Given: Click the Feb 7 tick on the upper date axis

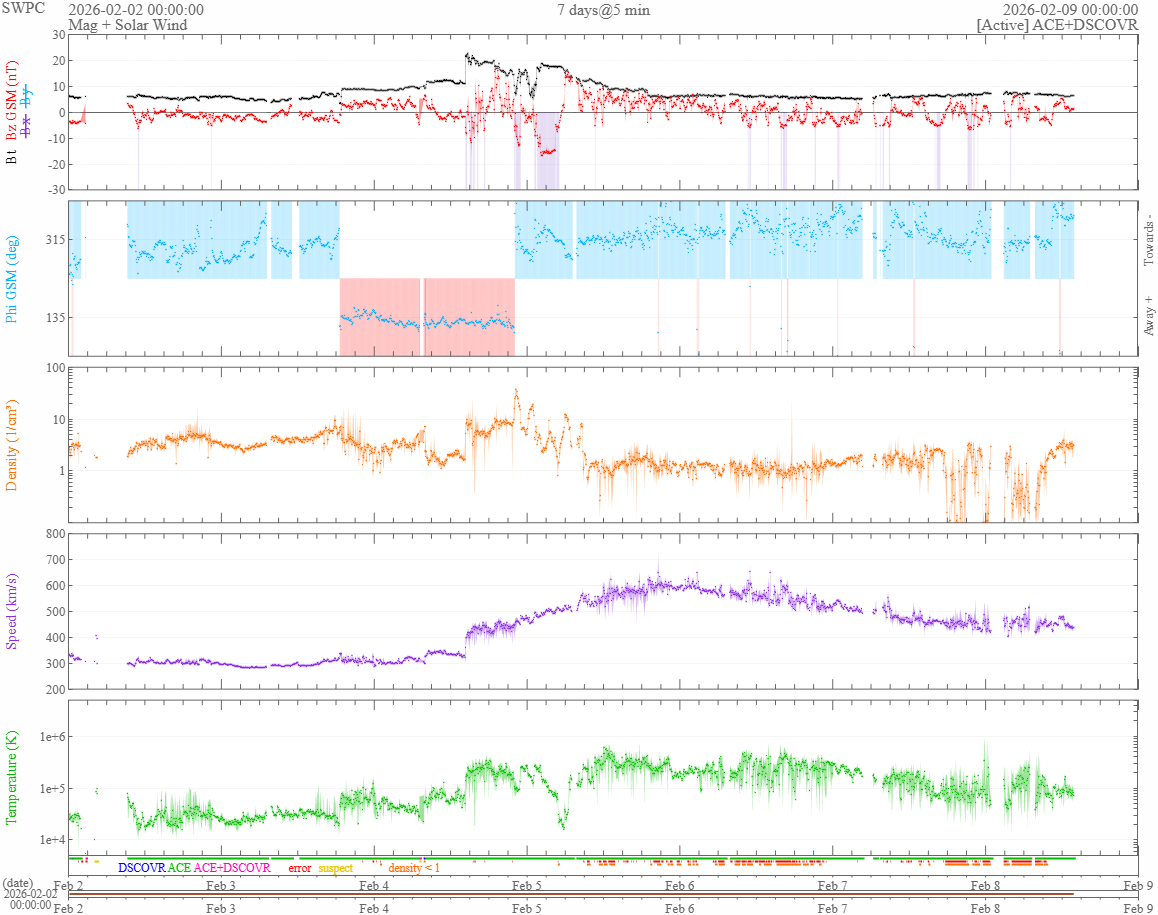Looking at the screenshot, I should point(832,885).
